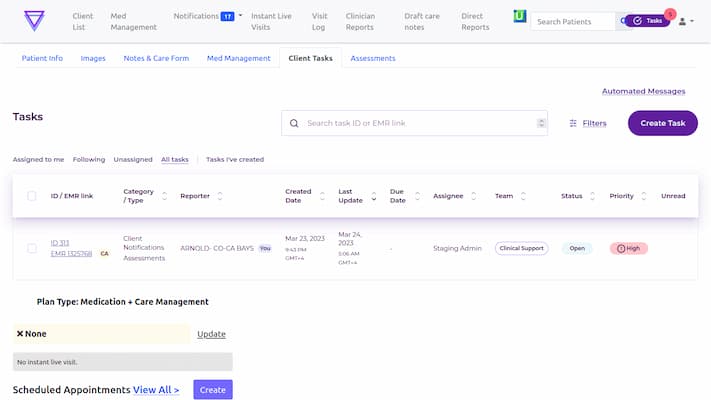Viewport: 711px width, 400px height.
Task: Click the Open status badge
Action: tap(577, 249)
